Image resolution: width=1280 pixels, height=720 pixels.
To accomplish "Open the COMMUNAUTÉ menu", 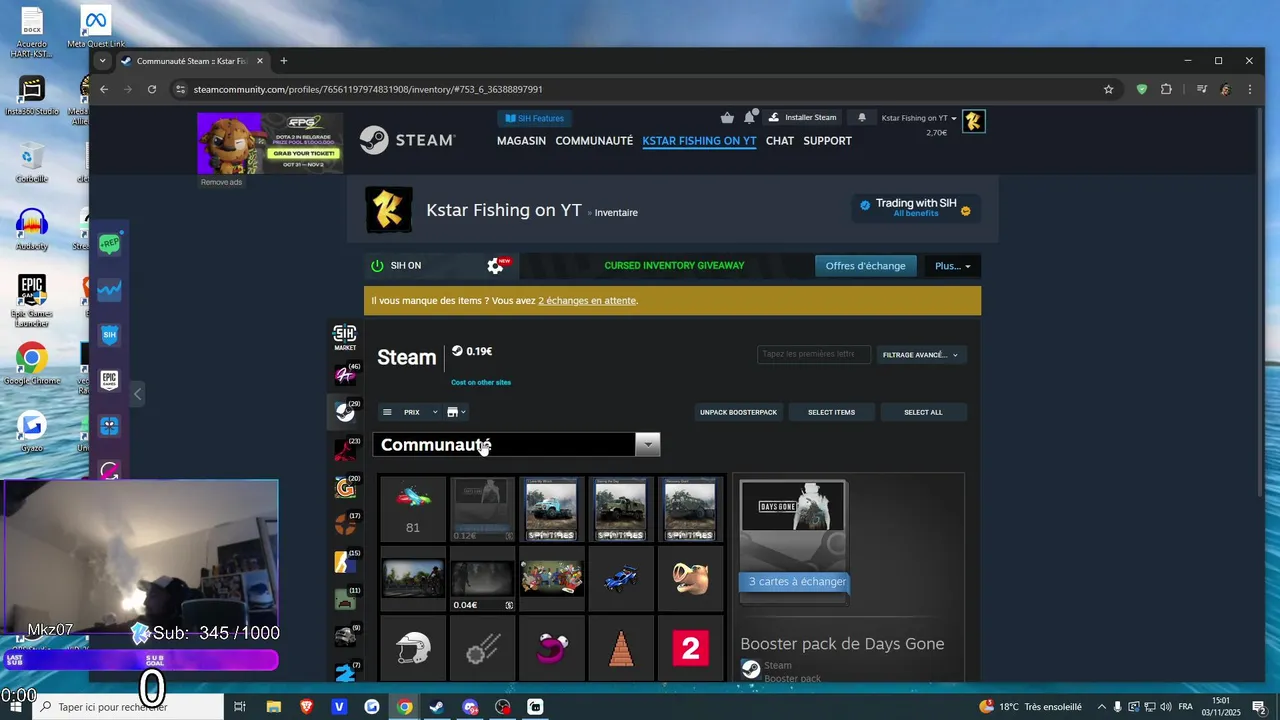I will click(x=594, y=141).
